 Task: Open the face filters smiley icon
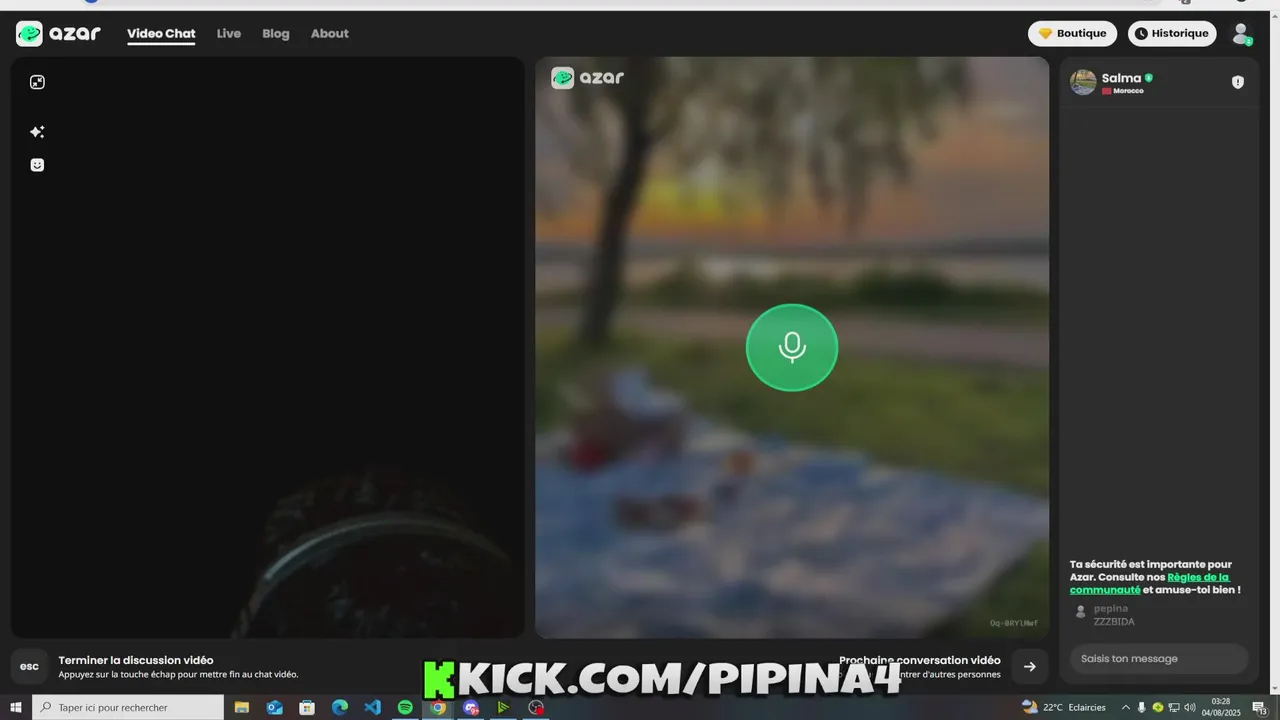(37, 165)
